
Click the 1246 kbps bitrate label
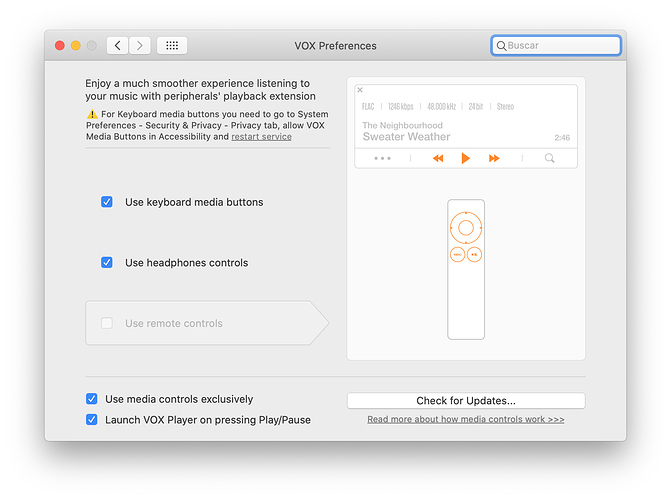click(401, 107)
